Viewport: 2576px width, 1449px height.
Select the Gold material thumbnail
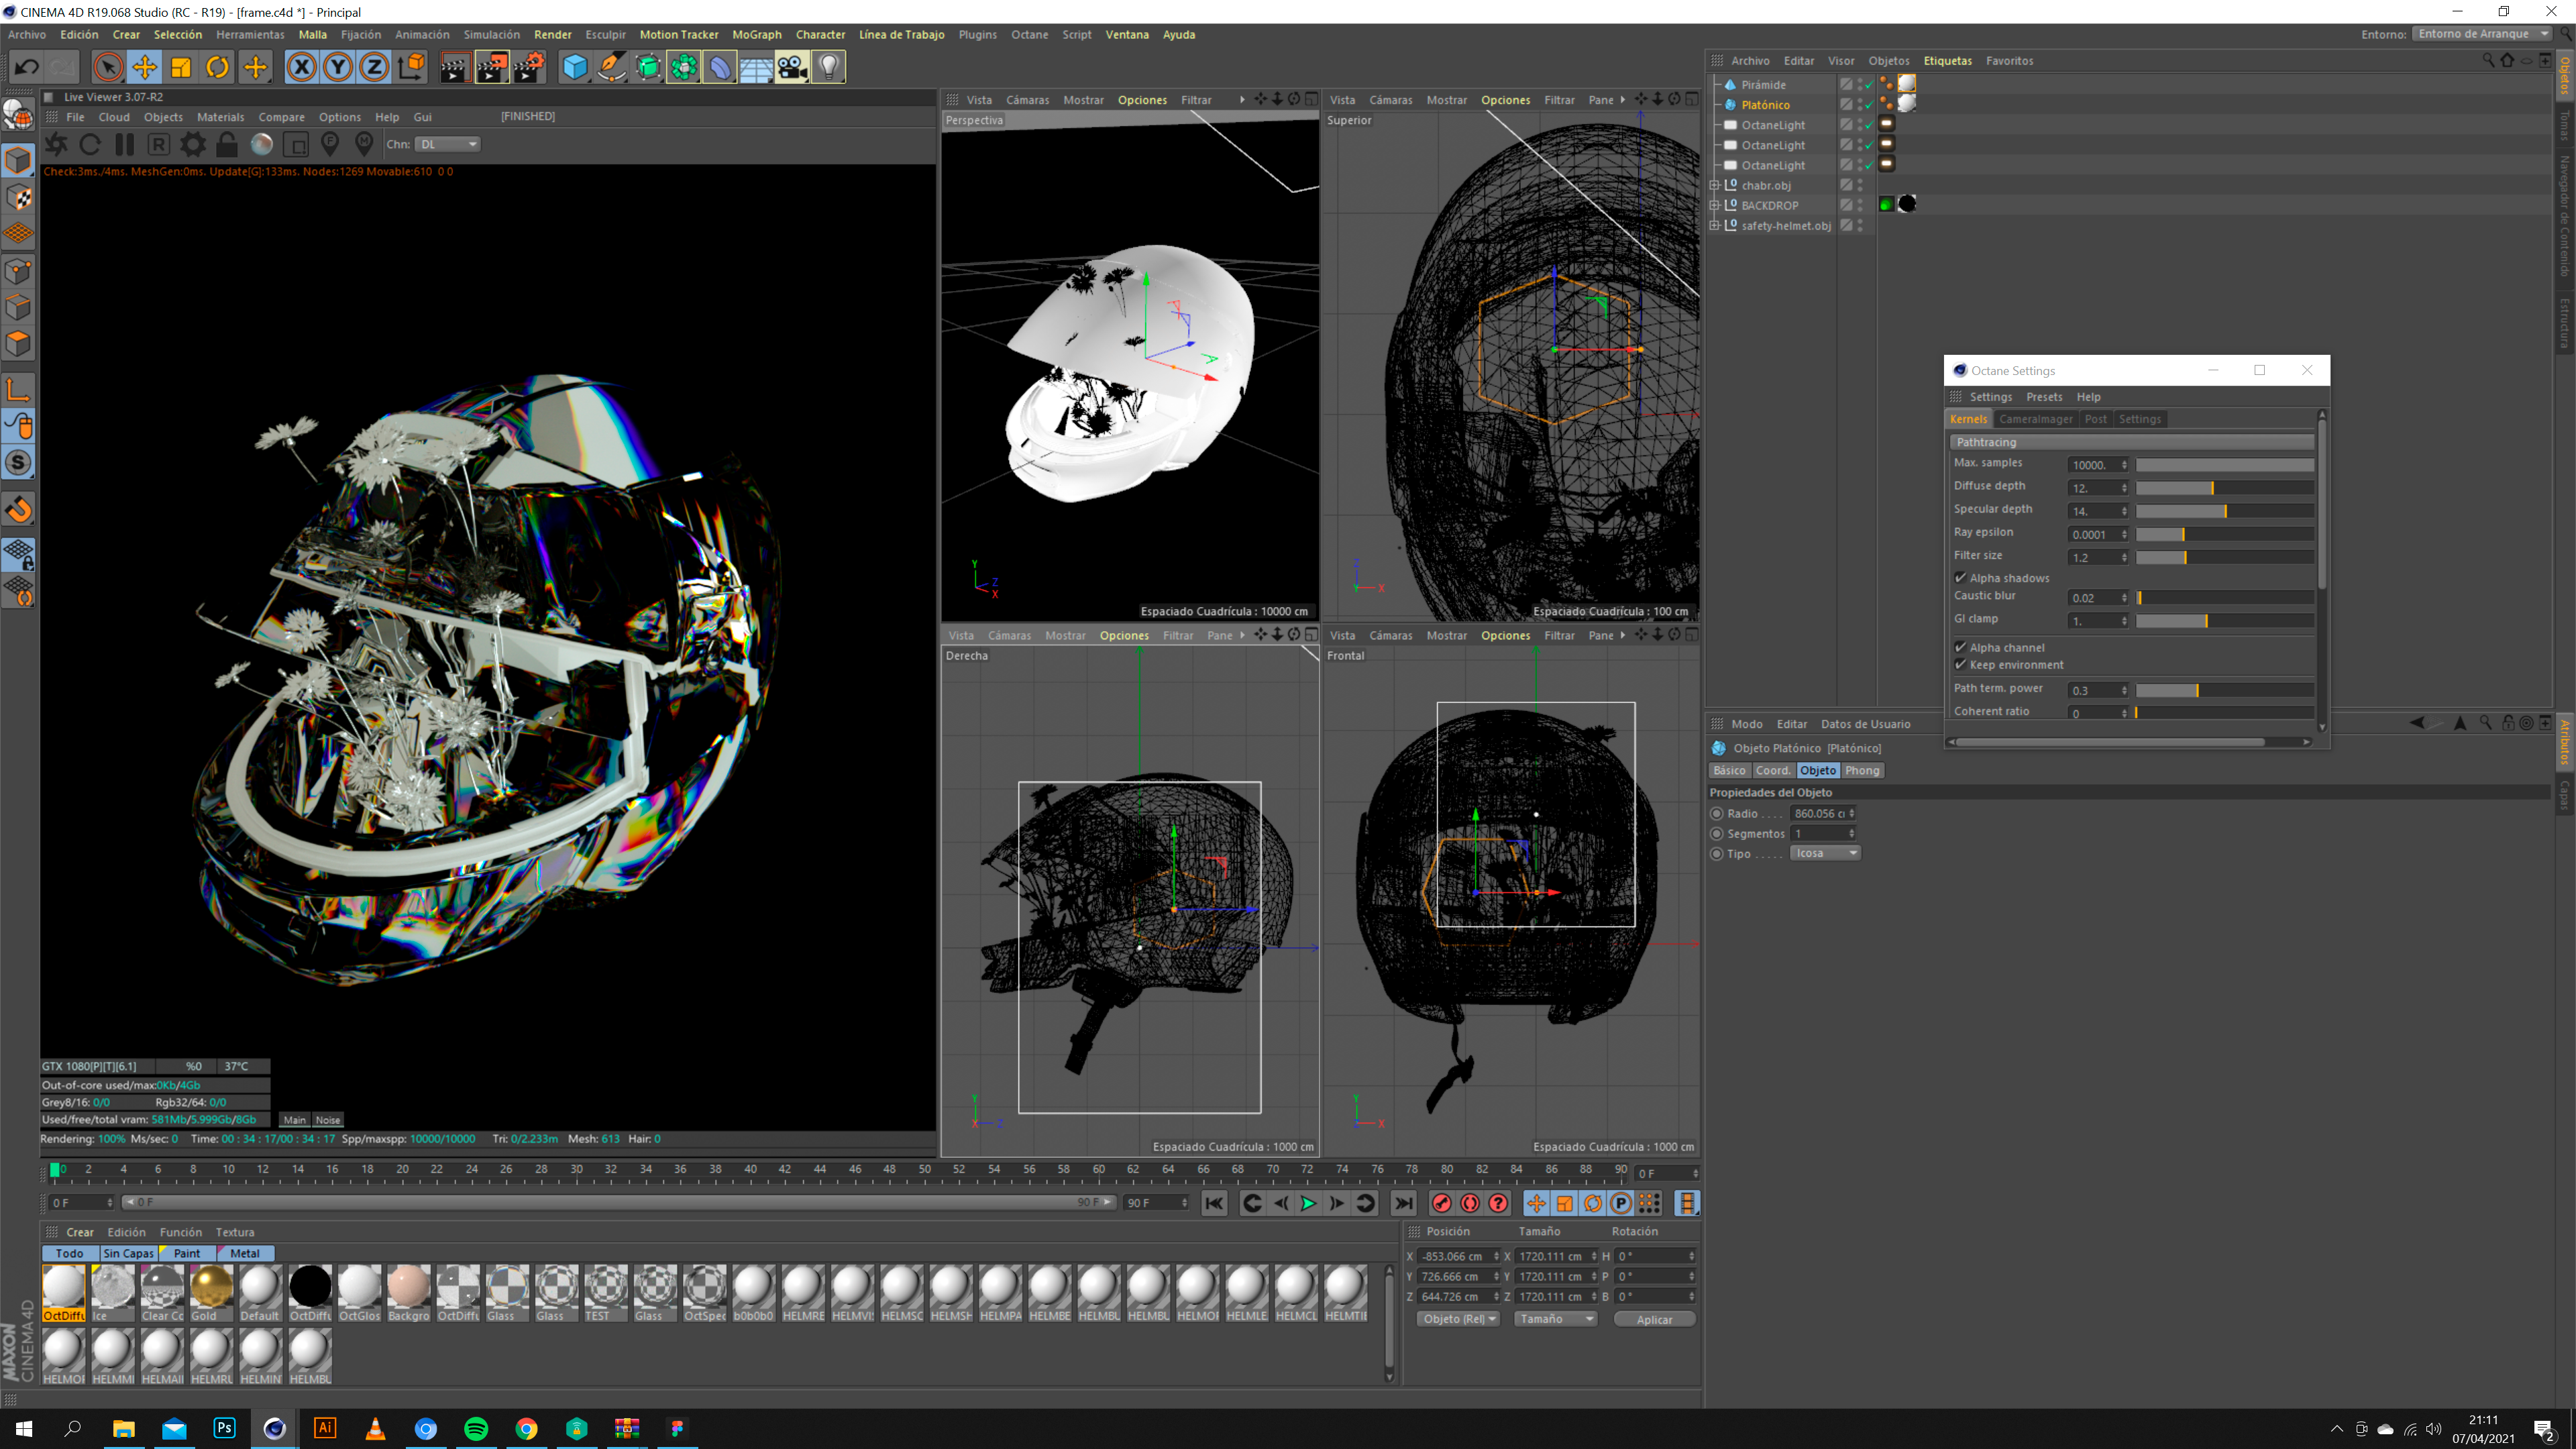[211, 1287]
